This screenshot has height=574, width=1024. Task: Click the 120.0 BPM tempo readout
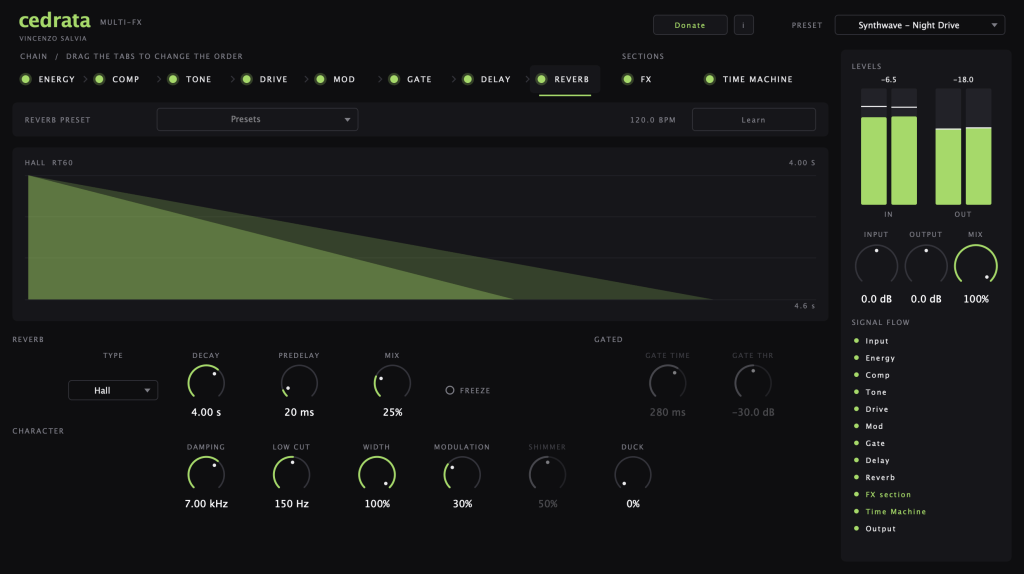[653, 120]
